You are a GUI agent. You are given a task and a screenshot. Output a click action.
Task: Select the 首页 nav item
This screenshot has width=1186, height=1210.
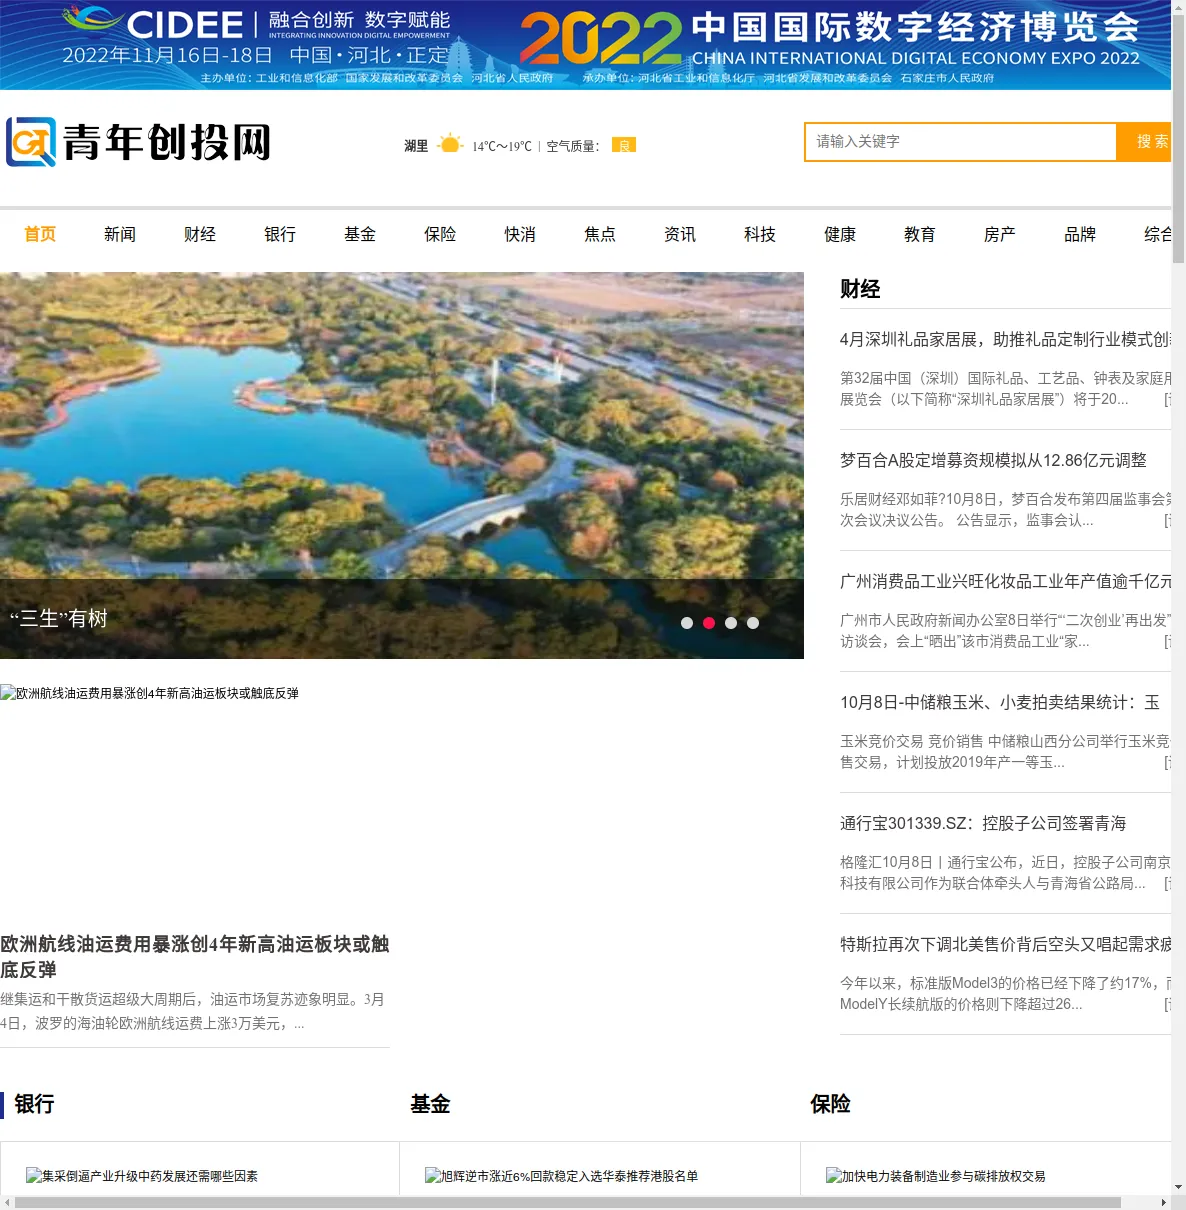click(40, 234)
